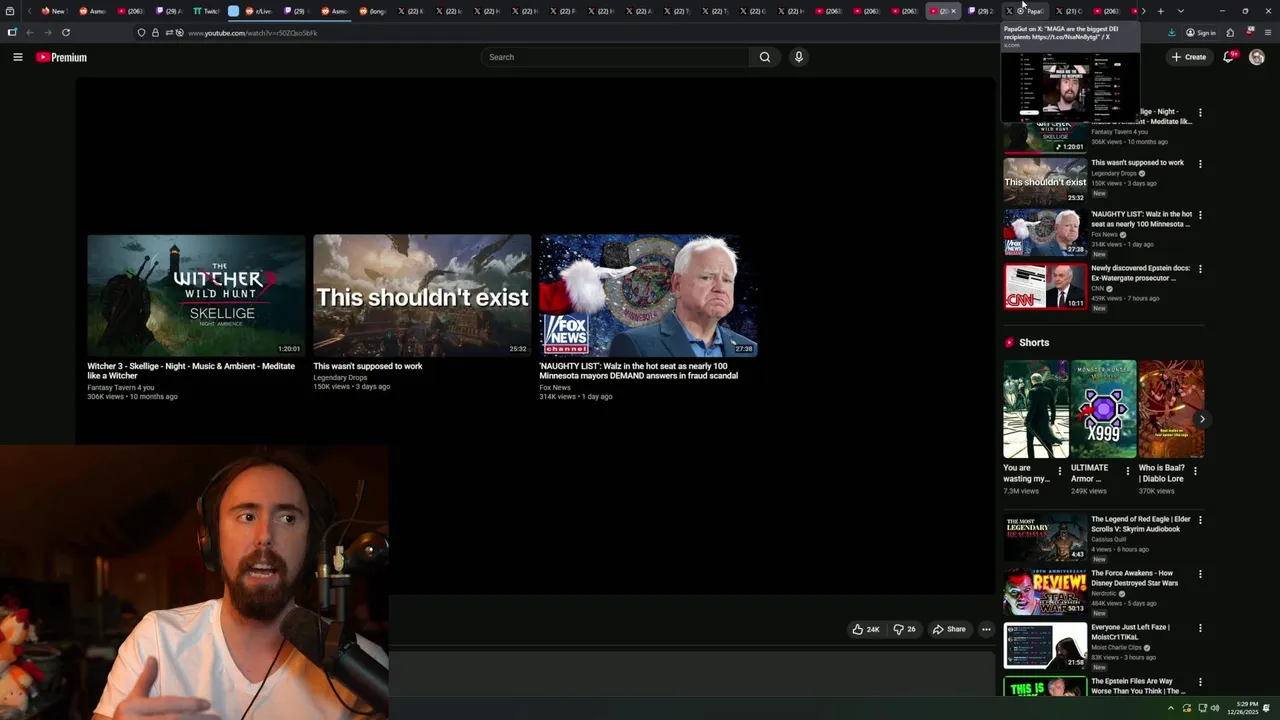Click the YouTube search magnifier button
1280x720 pixels.
click(x=765, y=57)
